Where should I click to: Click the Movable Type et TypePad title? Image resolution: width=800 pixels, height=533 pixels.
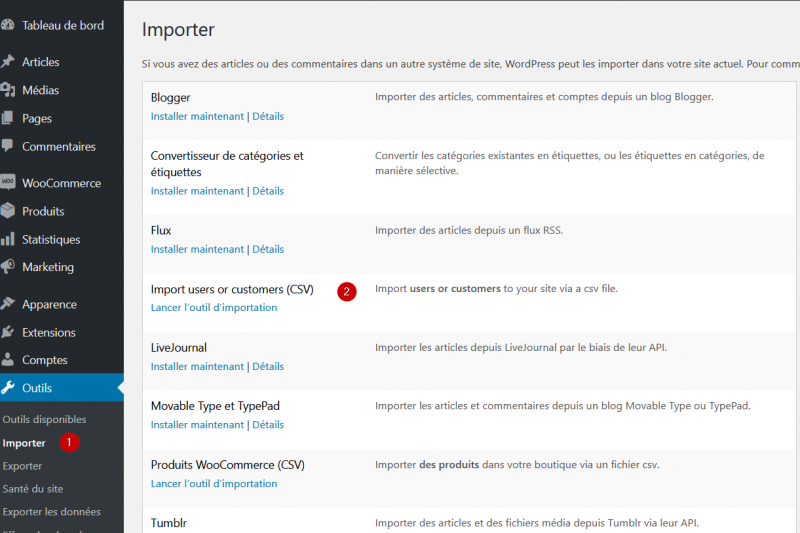tap(215, 406)
